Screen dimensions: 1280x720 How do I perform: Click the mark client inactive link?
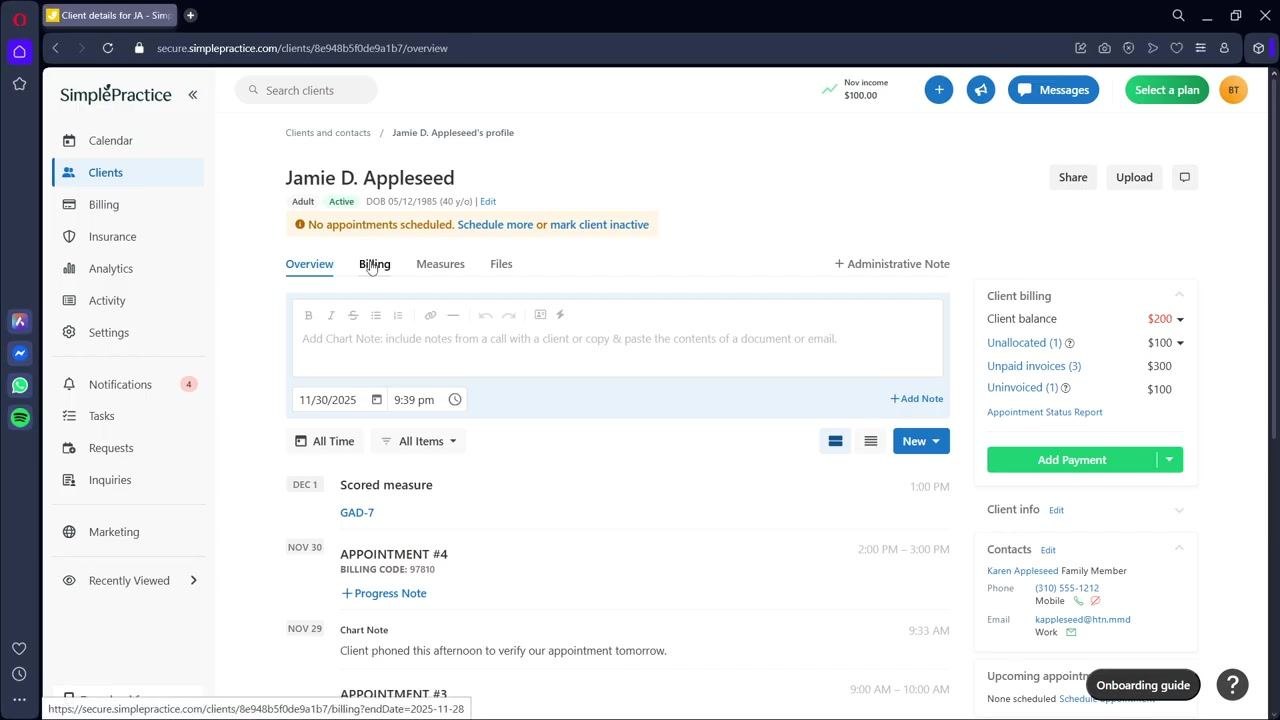[x=599, y=225]
